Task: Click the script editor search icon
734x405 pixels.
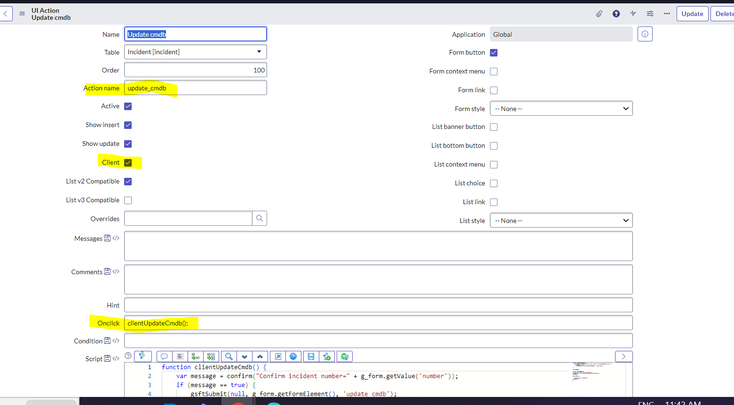Action: (x=229, y=356)
